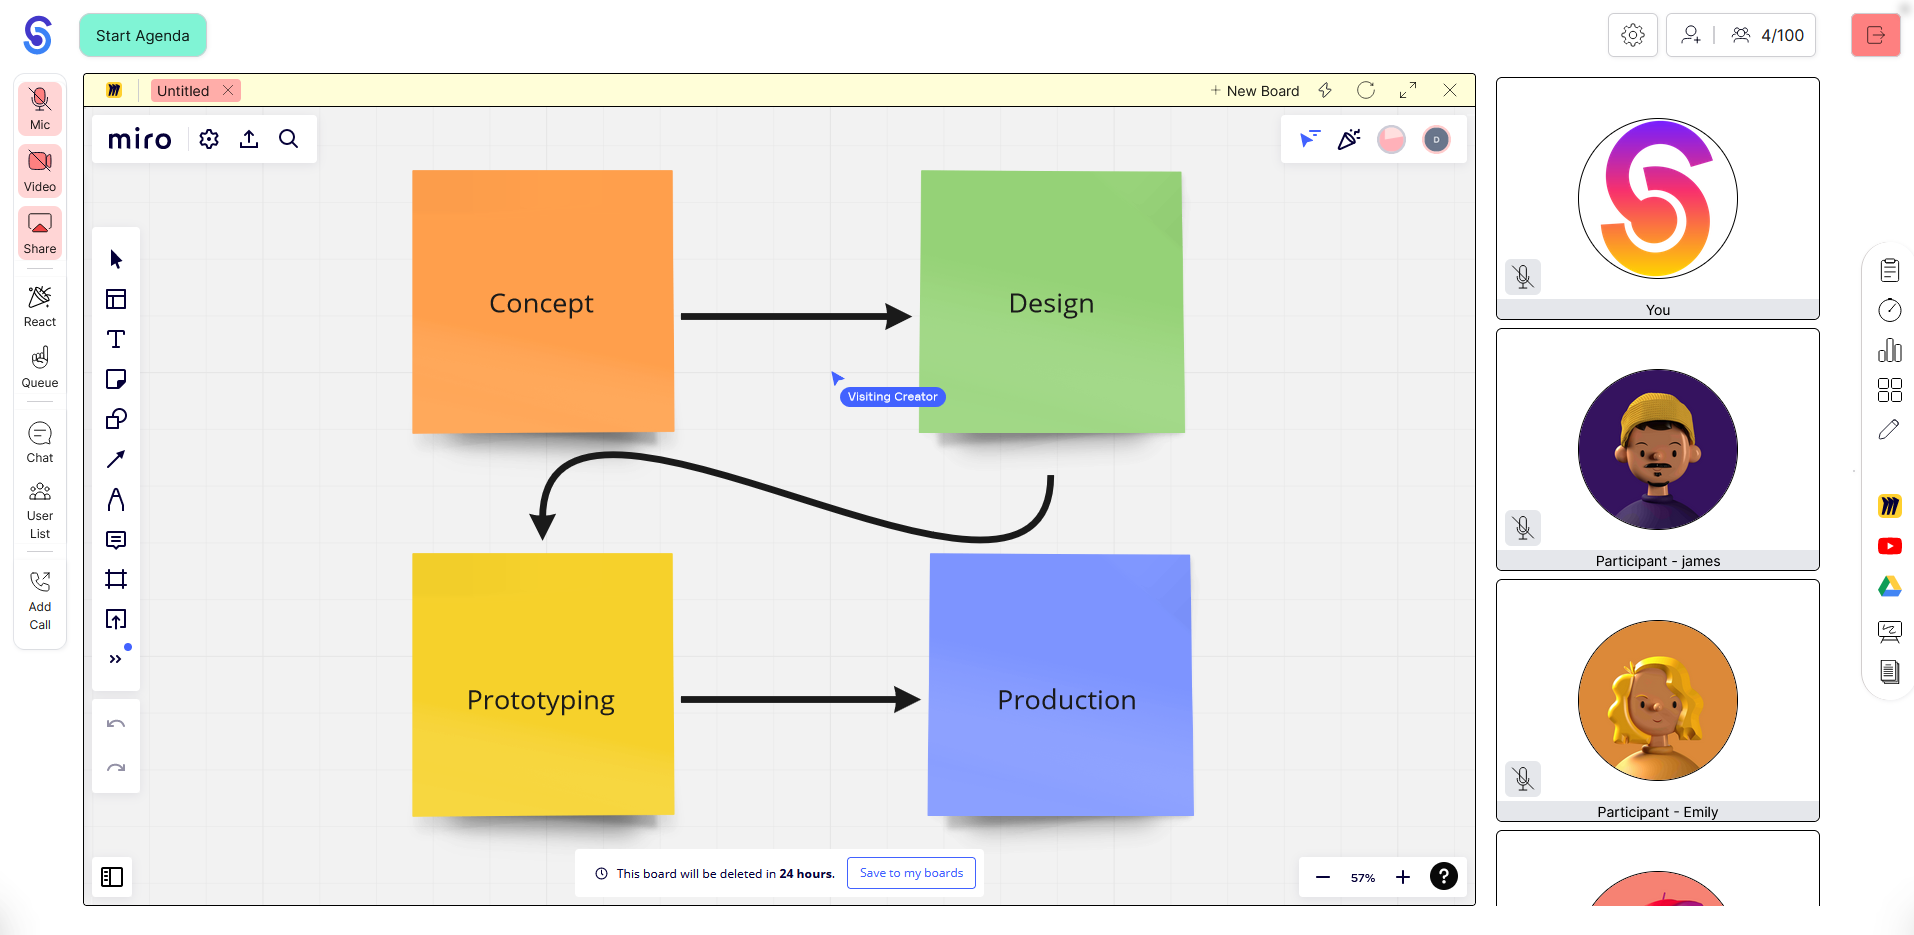Open the agenda clipboard icon in right sidebar
Viewport: 1914px width, 935px height.
click(x=1890, y=270)
